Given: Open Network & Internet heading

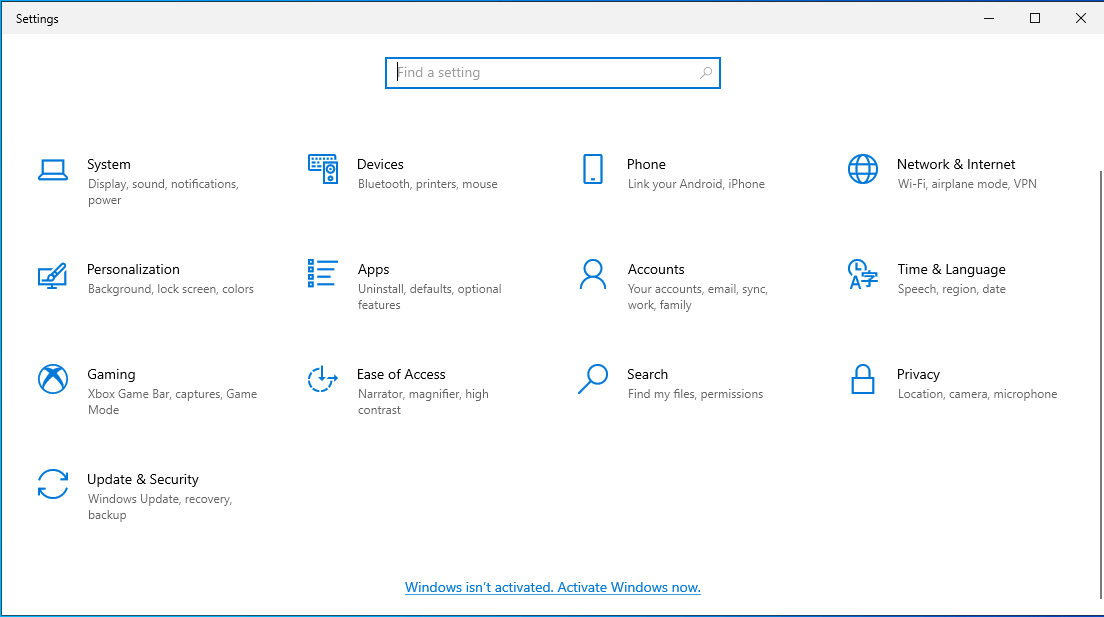Looking at the screenshot, I should point(955,164).
